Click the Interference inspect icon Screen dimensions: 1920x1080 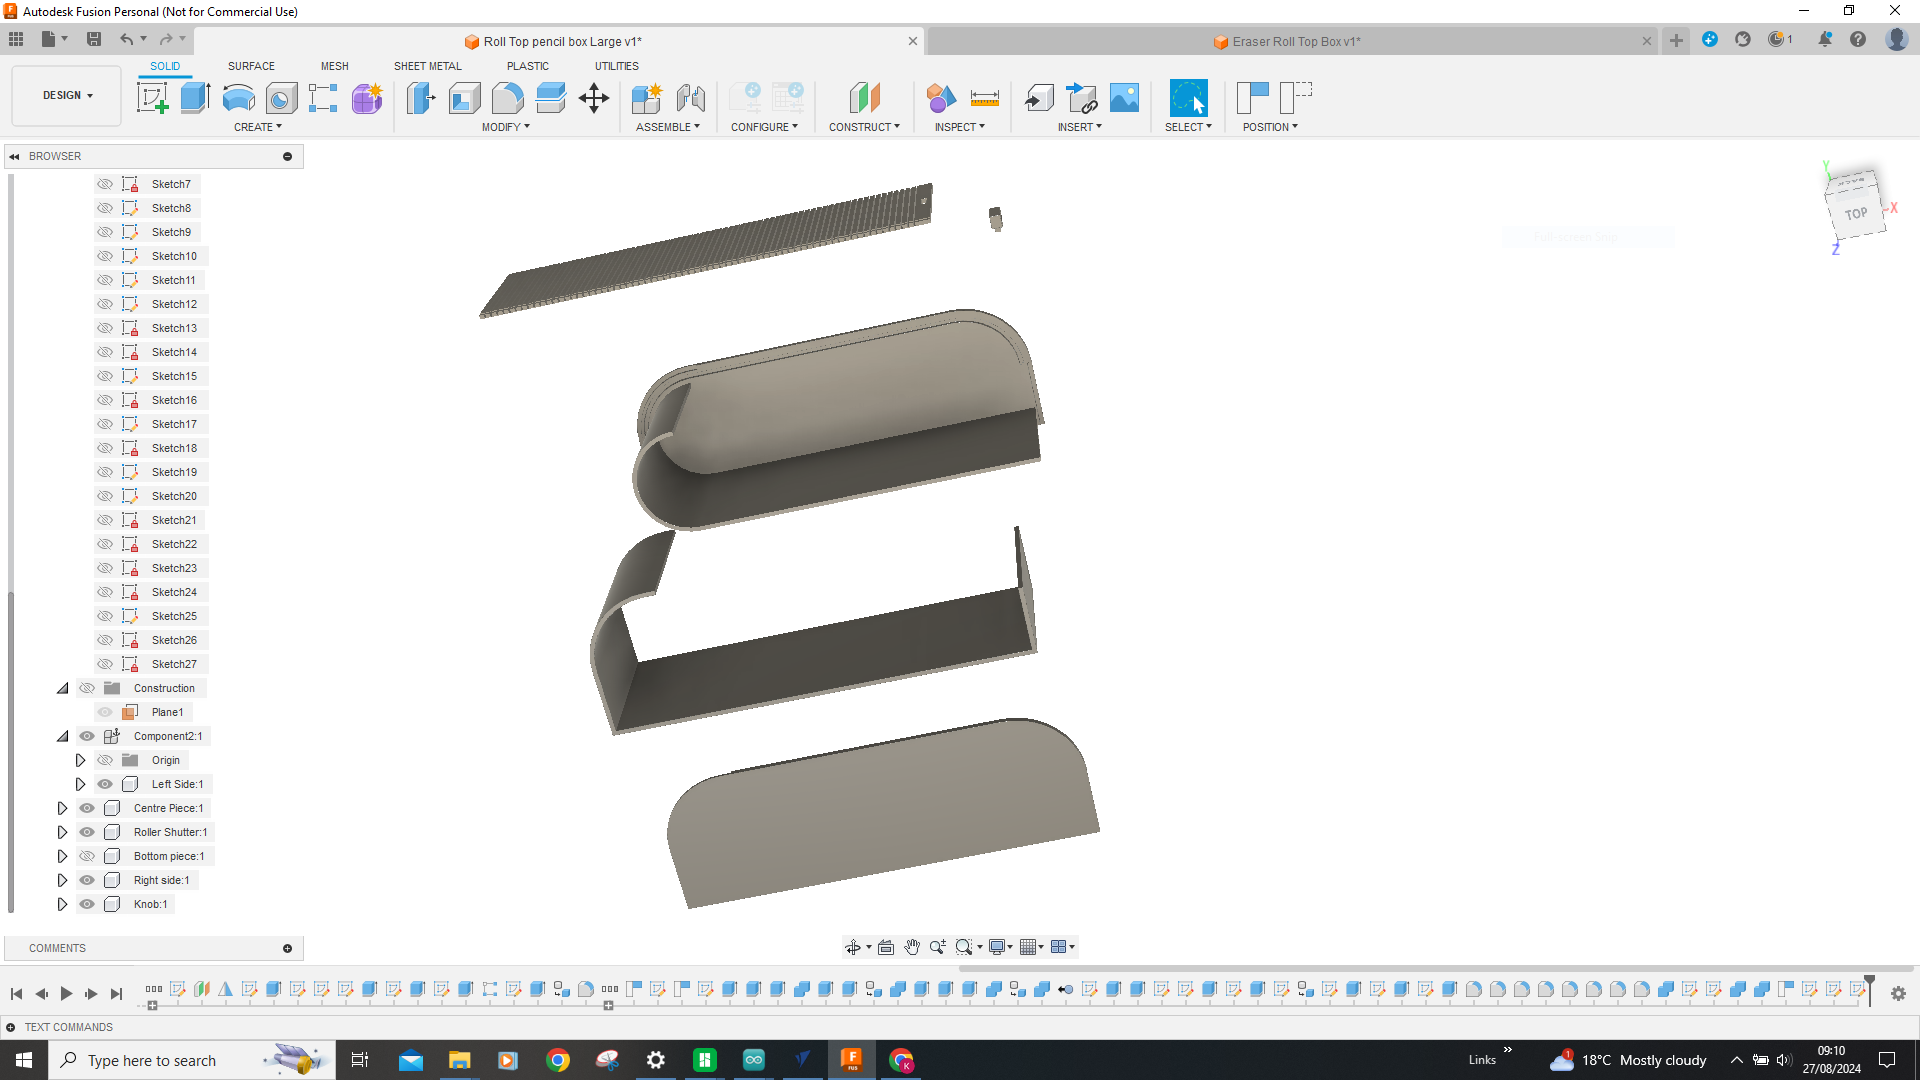941,98
